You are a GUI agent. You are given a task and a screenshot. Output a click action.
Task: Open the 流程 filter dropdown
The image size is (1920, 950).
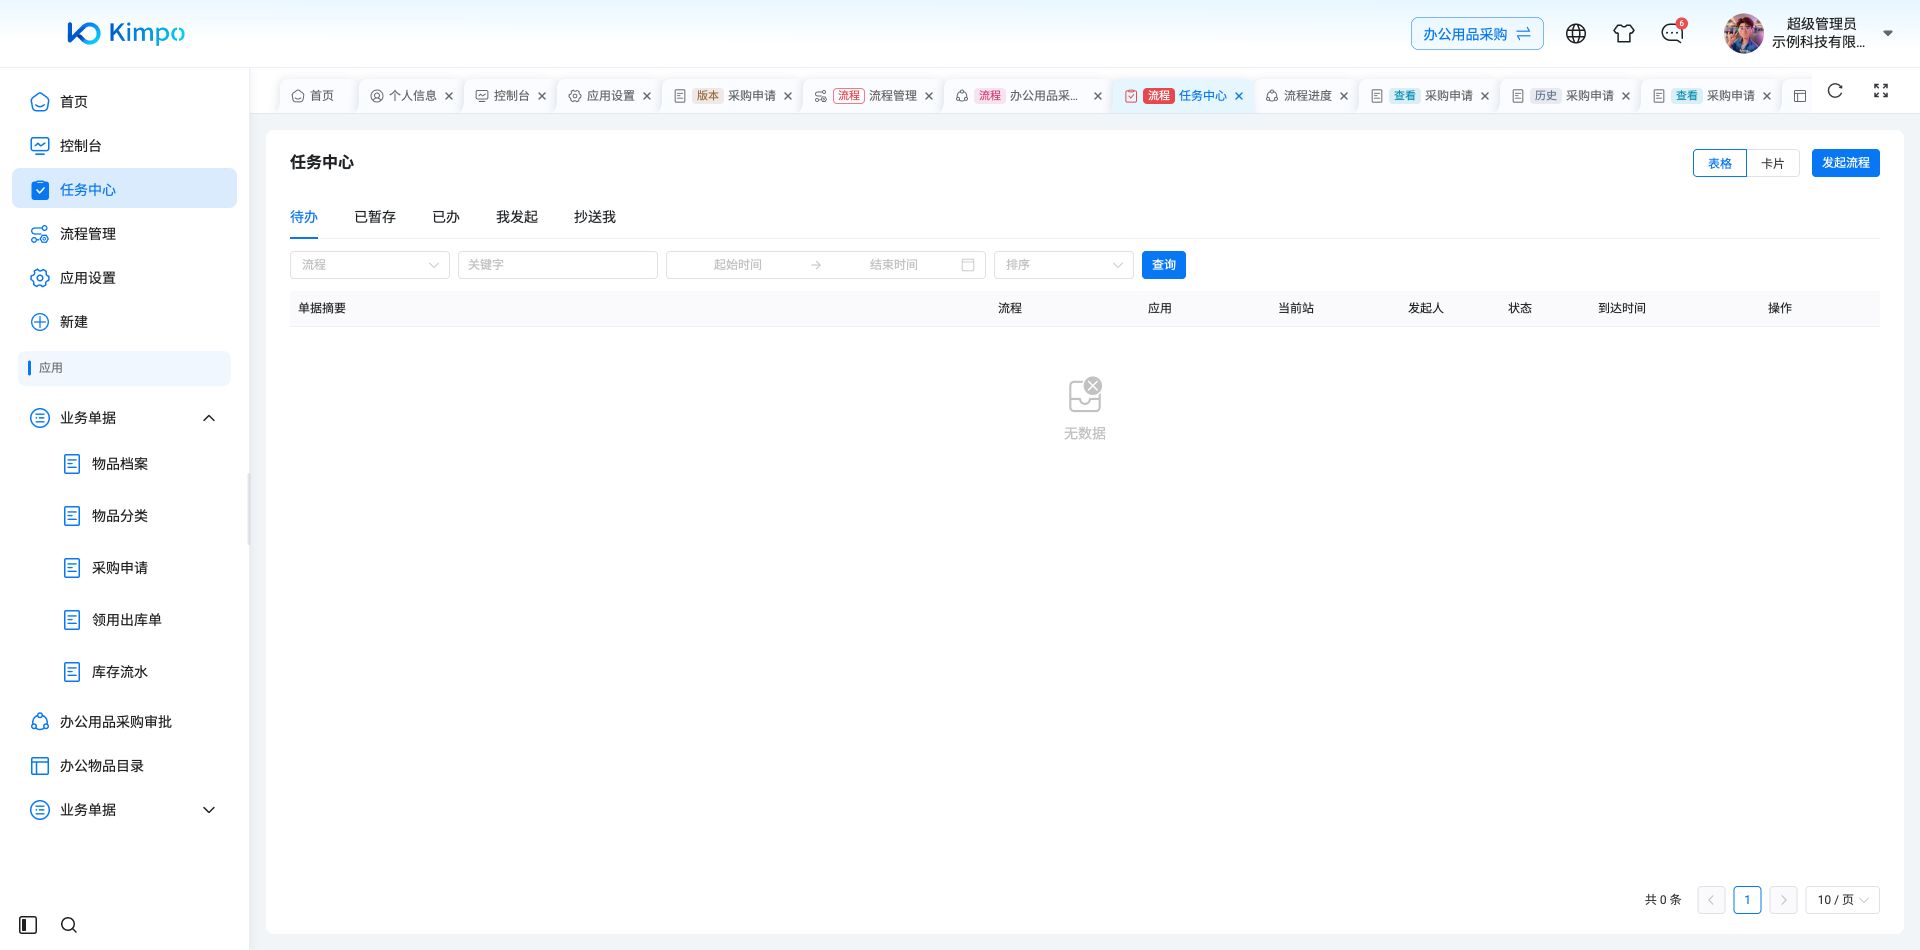[370, 265]
